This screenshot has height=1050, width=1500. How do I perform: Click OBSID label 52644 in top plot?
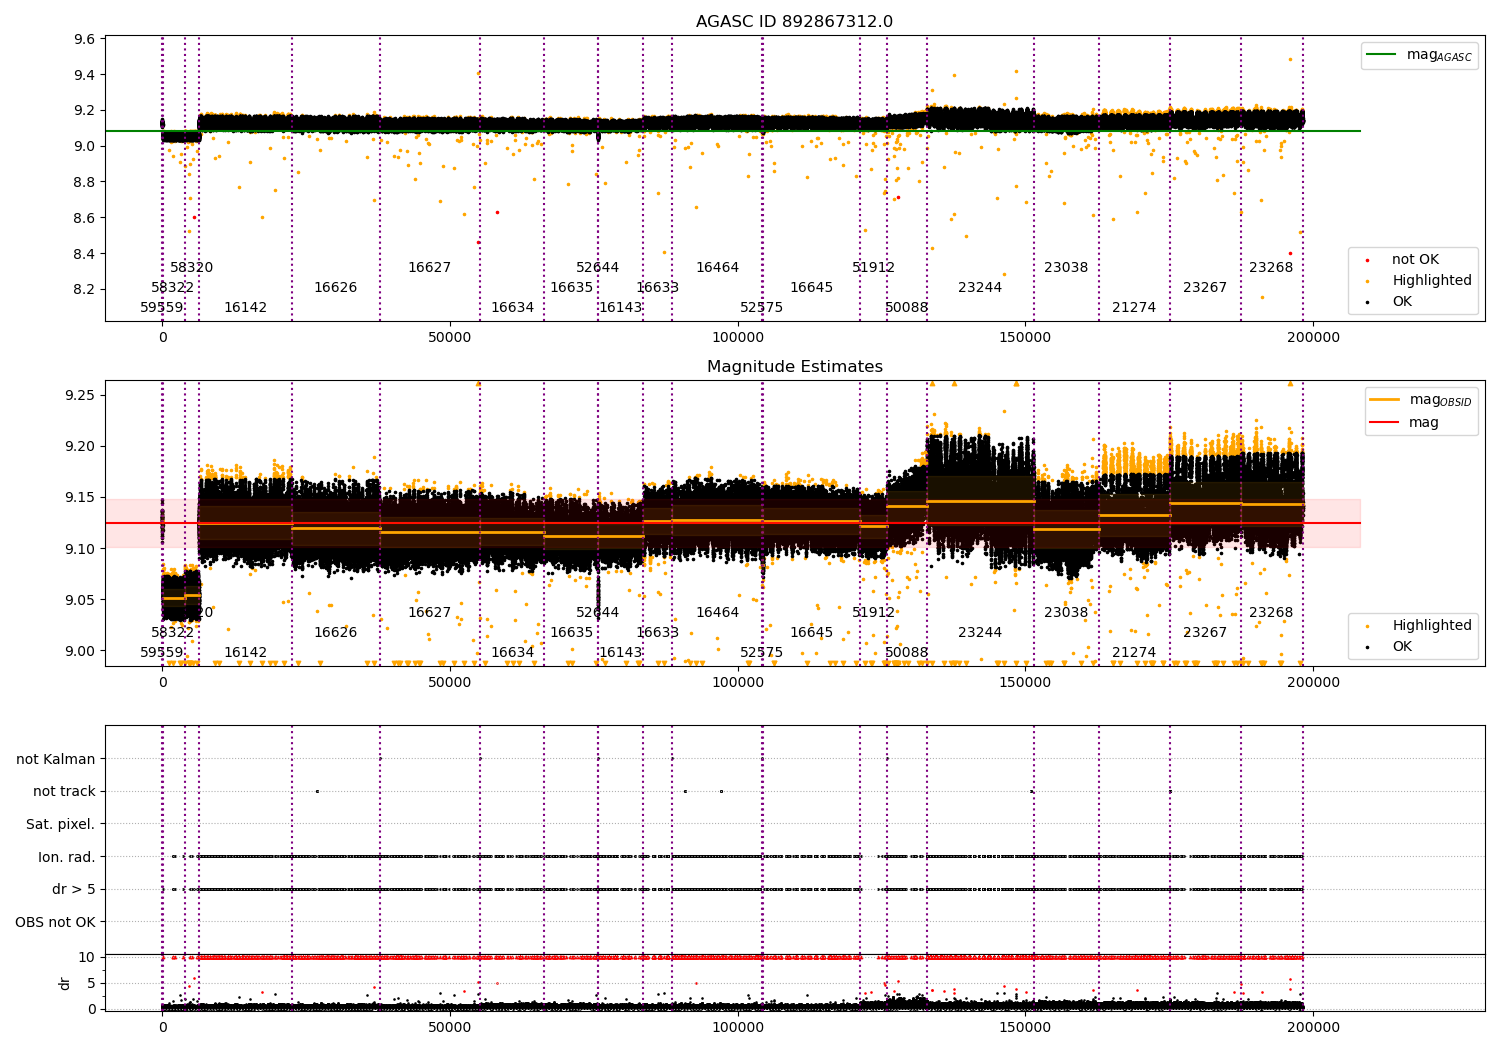[597, 268]
